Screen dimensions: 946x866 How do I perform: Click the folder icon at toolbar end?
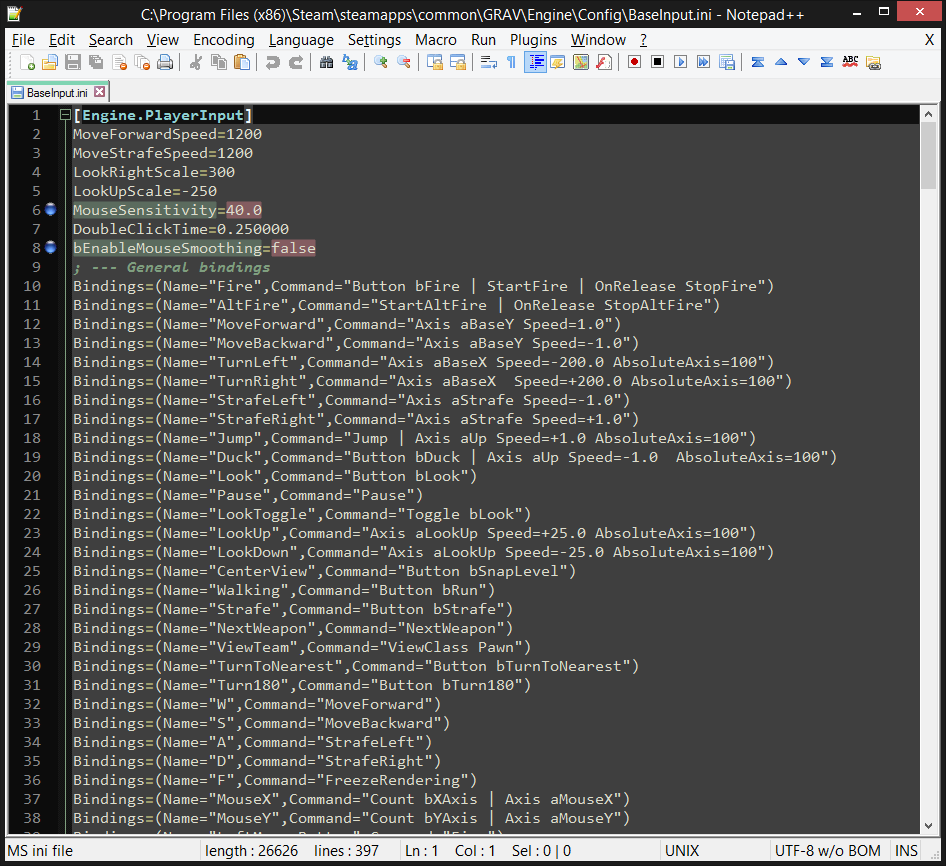point(873,62)
